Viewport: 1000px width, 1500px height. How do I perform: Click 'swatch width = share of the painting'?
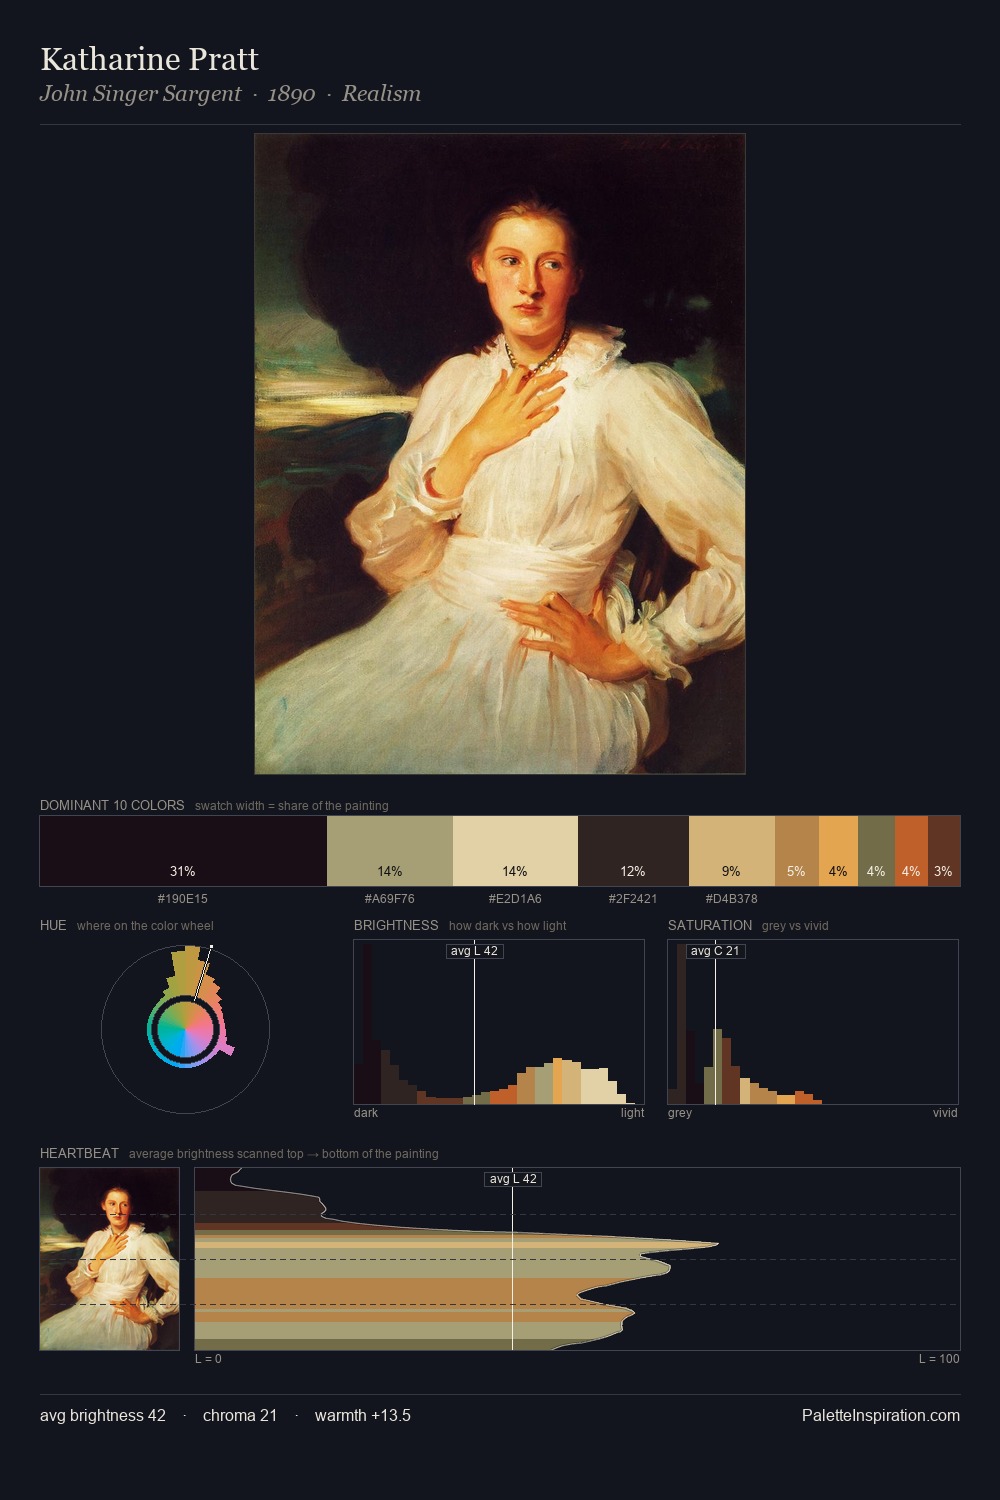[x=292, y=806]
